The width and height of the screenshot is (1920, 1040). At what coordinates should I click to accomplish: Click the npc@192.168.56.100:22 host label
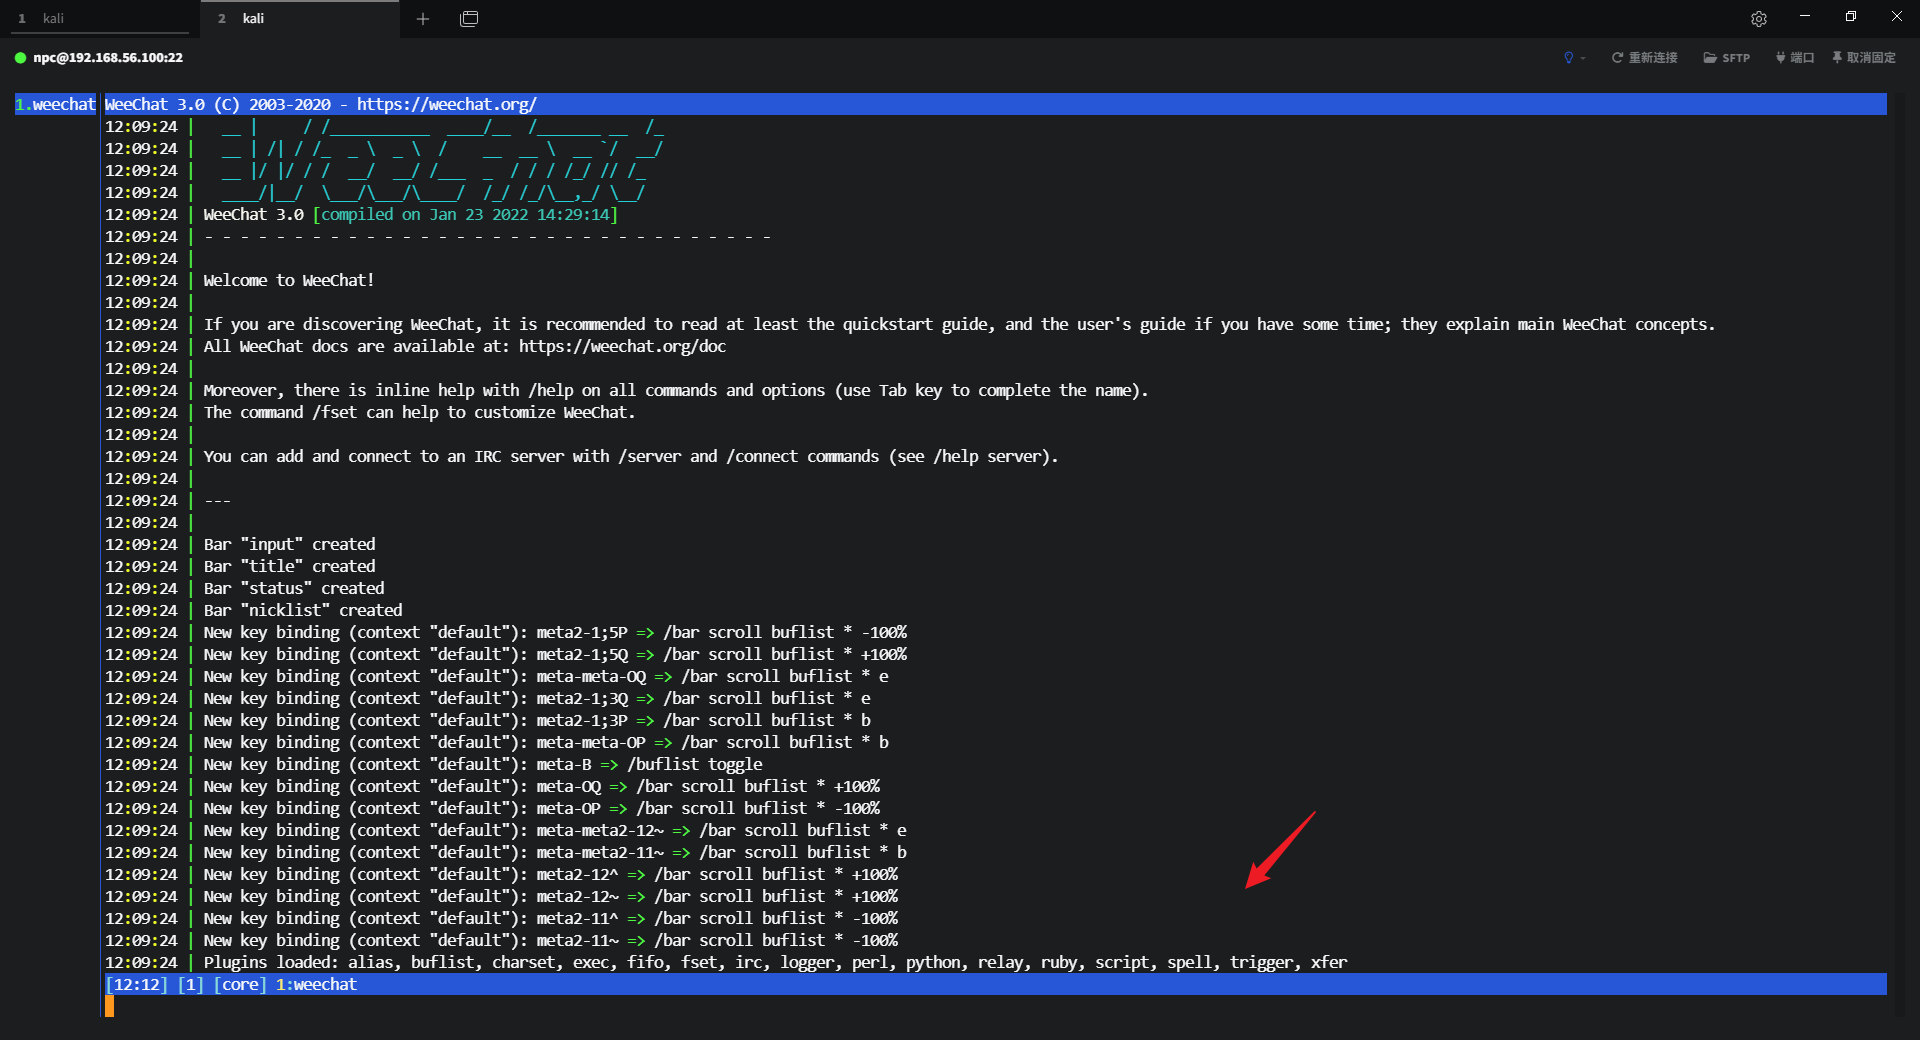click(108, 58)
